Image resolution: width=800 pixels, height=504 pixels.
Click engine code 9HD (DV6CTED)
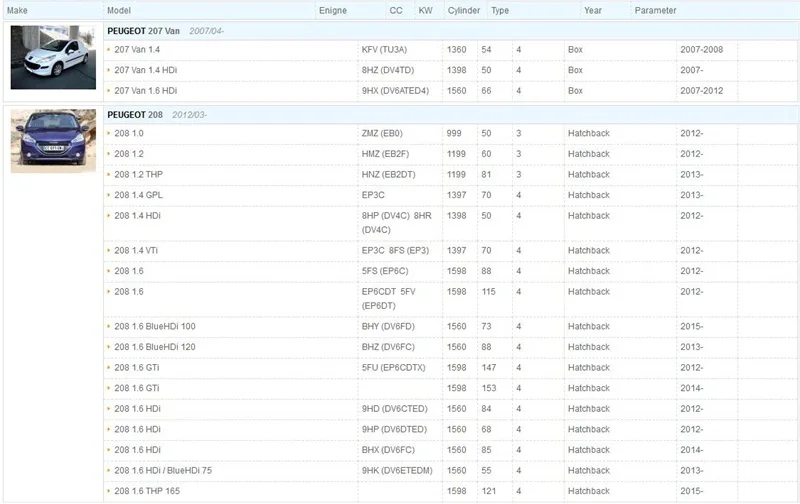394,409
